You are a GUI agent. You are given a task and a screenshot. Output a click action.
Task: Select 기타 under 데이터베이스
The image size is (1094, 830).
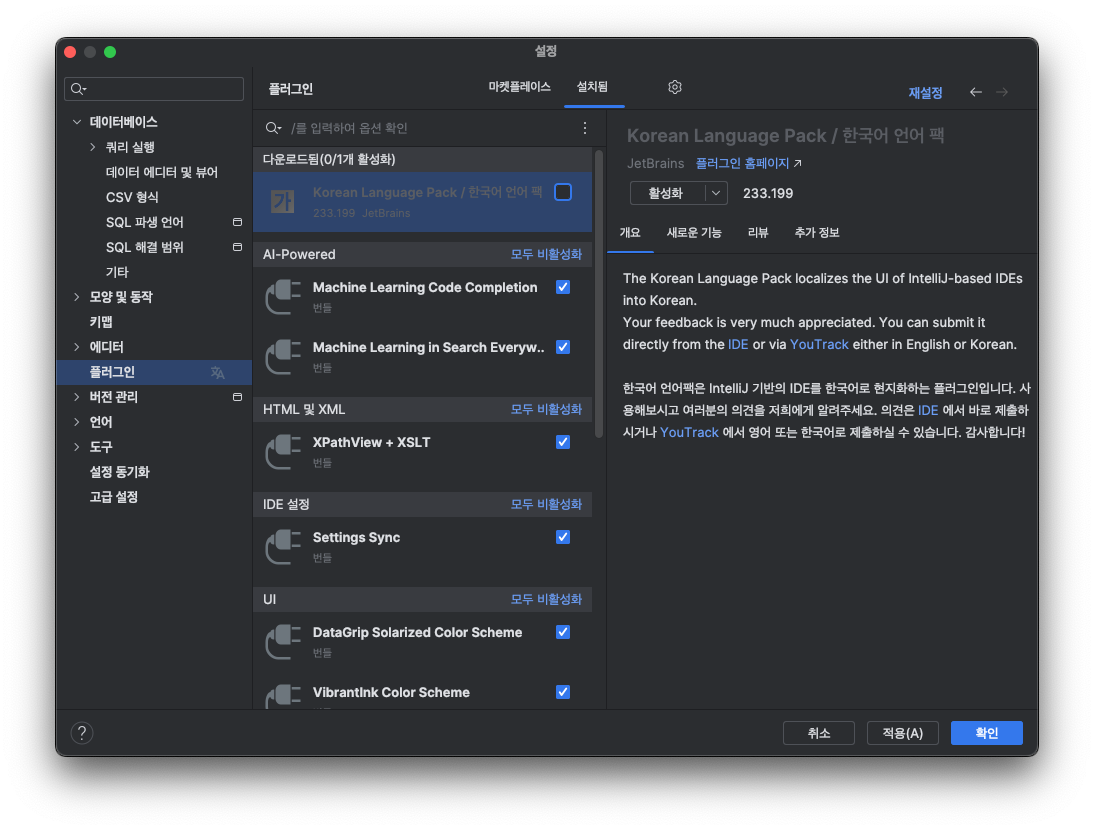(117, 272)
